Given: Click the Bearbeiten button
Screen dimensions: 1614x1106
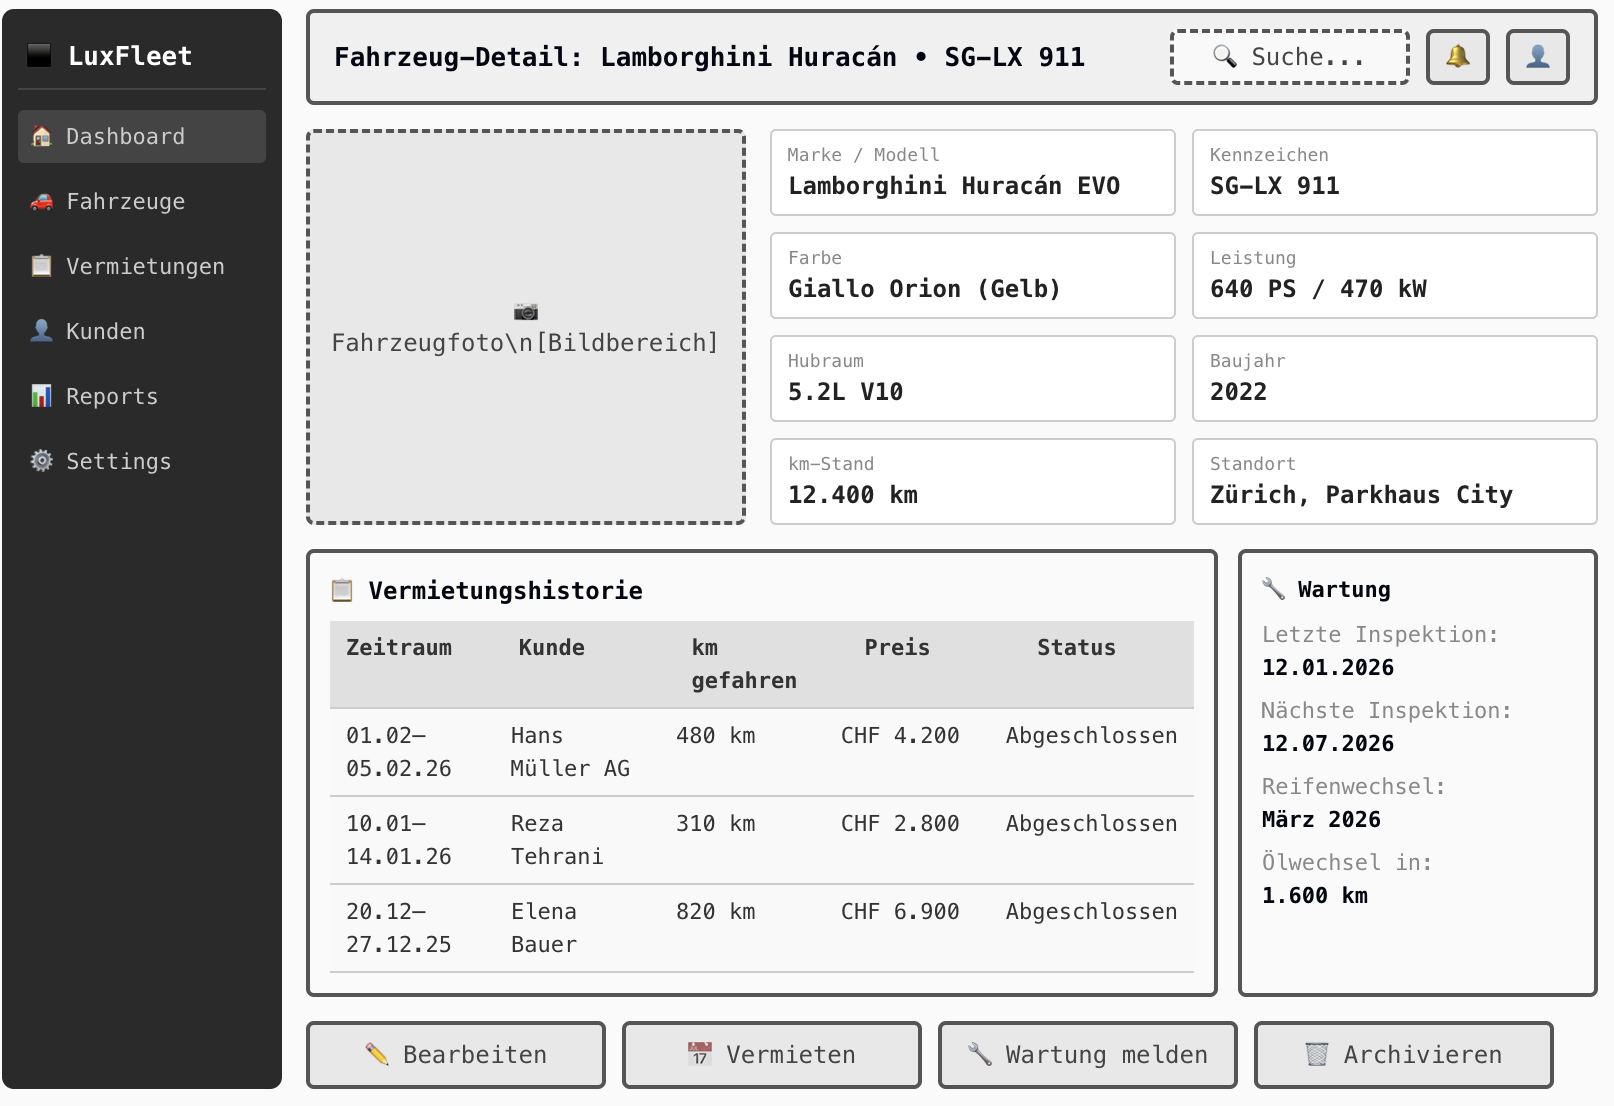Looking at the screenshot, I should (456, 1054).
